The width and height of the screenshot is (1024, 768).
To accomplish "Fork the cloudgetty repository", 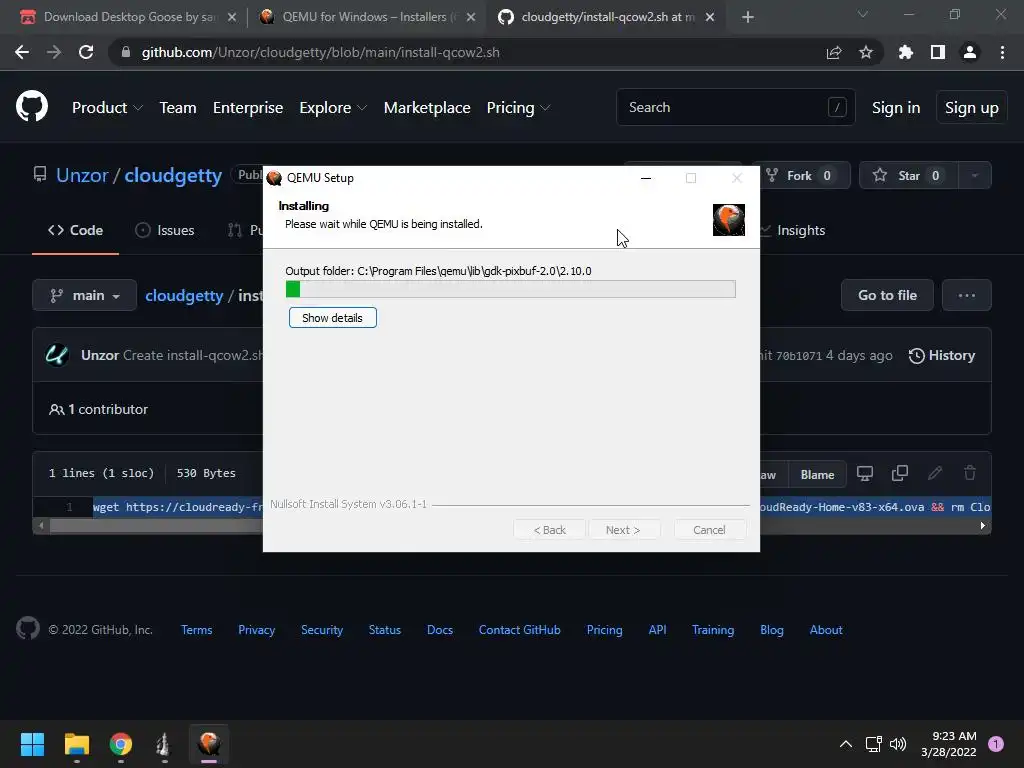I will (x=801, y=175).
